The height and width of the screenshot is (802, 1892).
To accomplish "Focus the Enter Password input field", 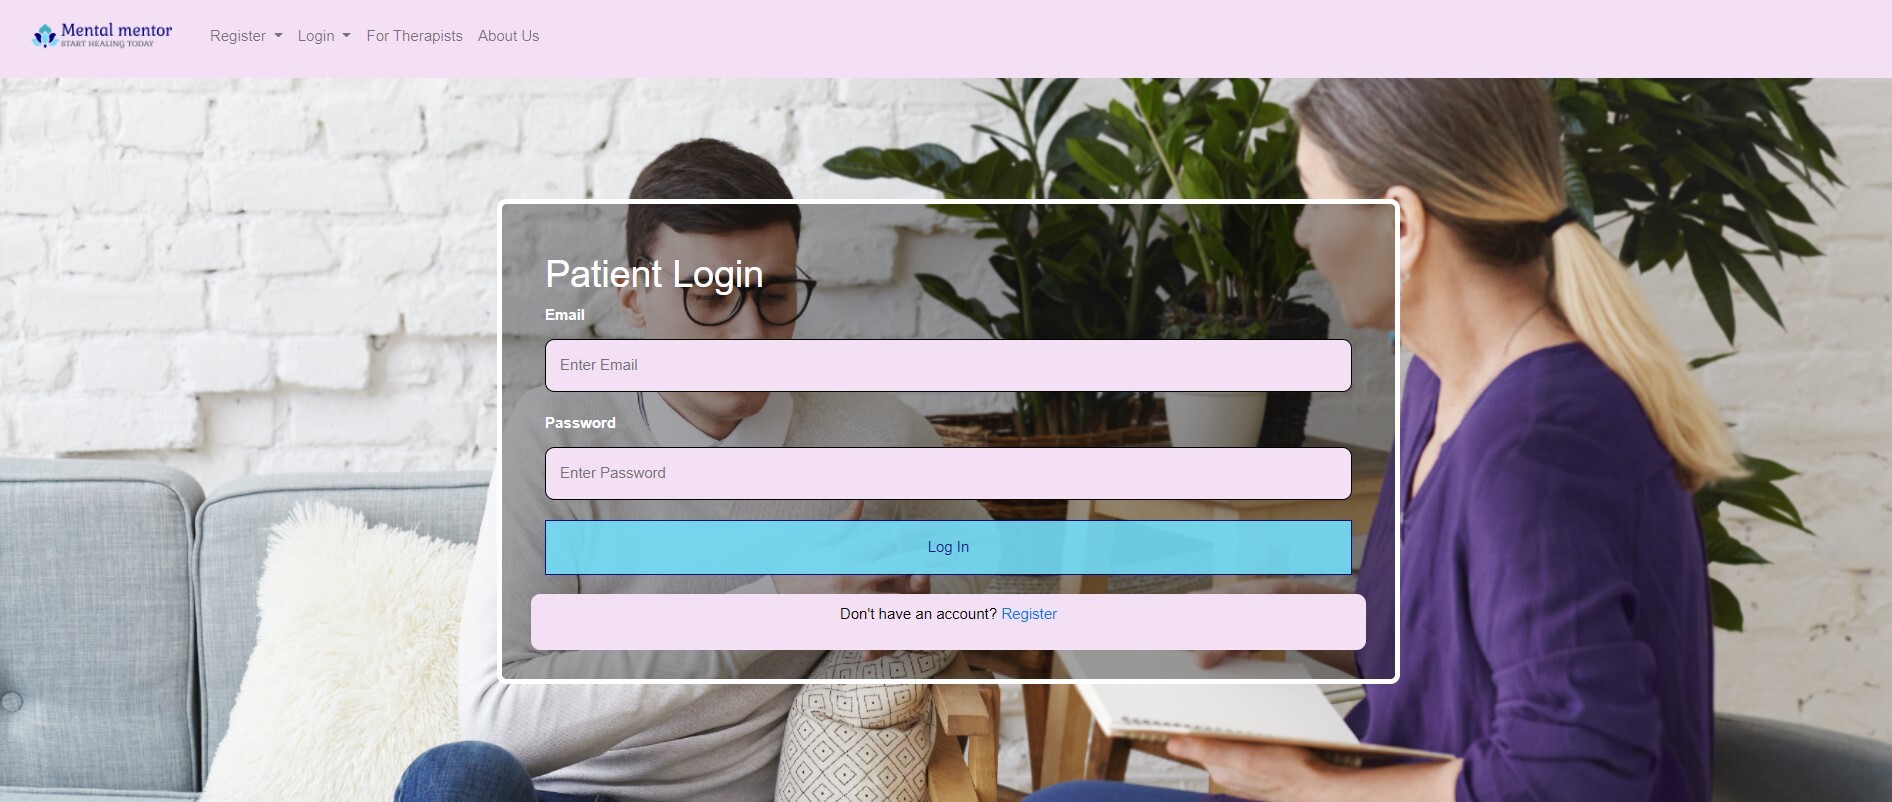I will pos(948,473).
